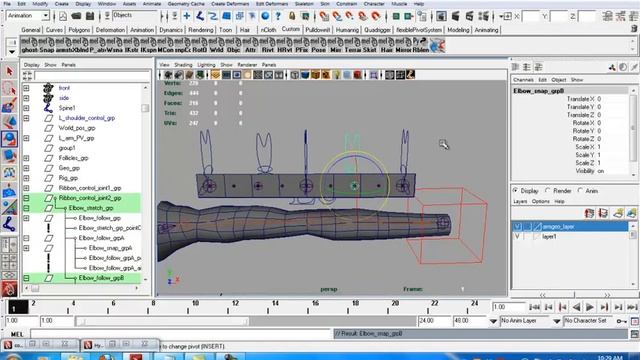Click the 'Pose' MEL shelf button

point(319,45)
